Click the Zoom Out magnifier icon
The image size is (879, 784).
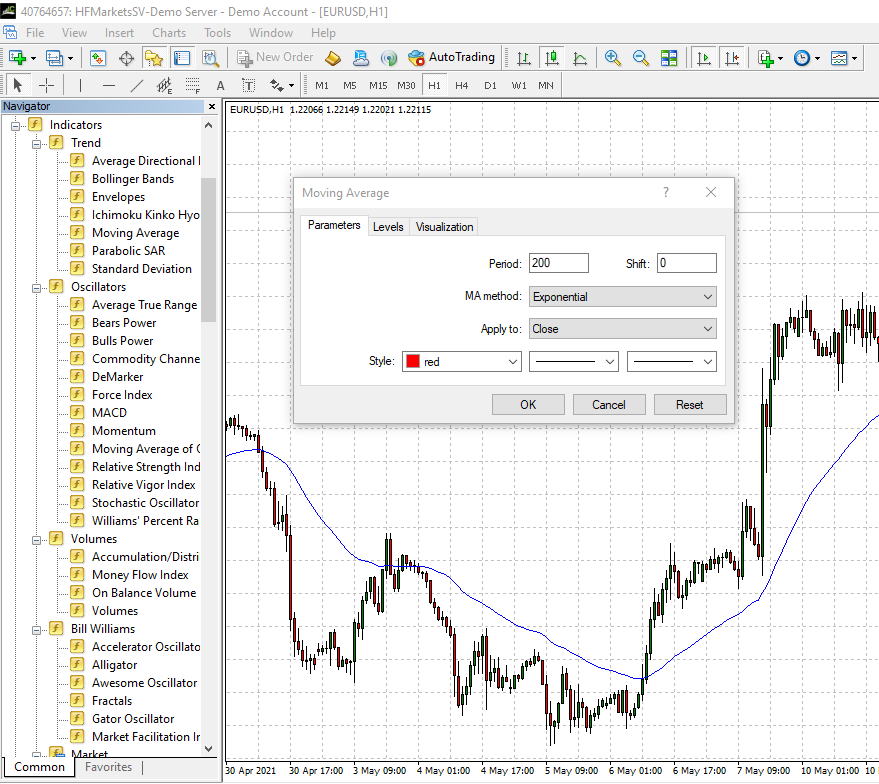point(640,58)
